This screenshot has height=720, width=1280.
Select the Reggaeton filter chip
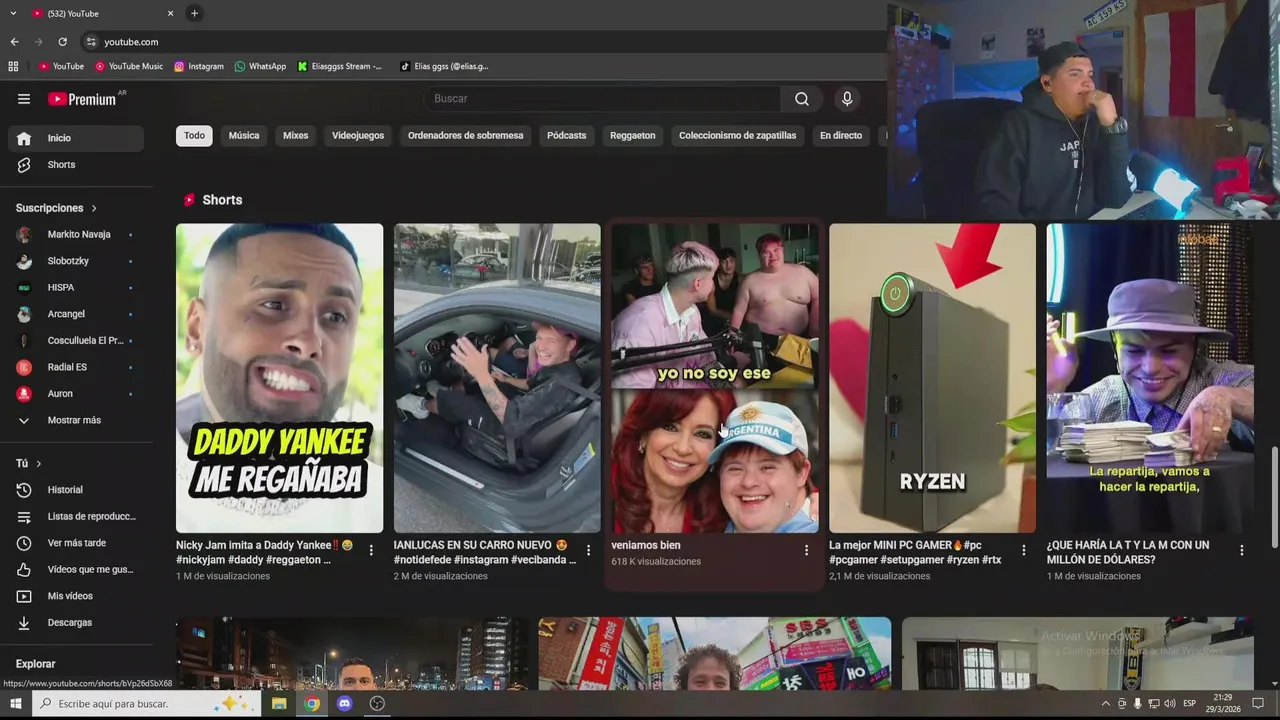point(633,136)
